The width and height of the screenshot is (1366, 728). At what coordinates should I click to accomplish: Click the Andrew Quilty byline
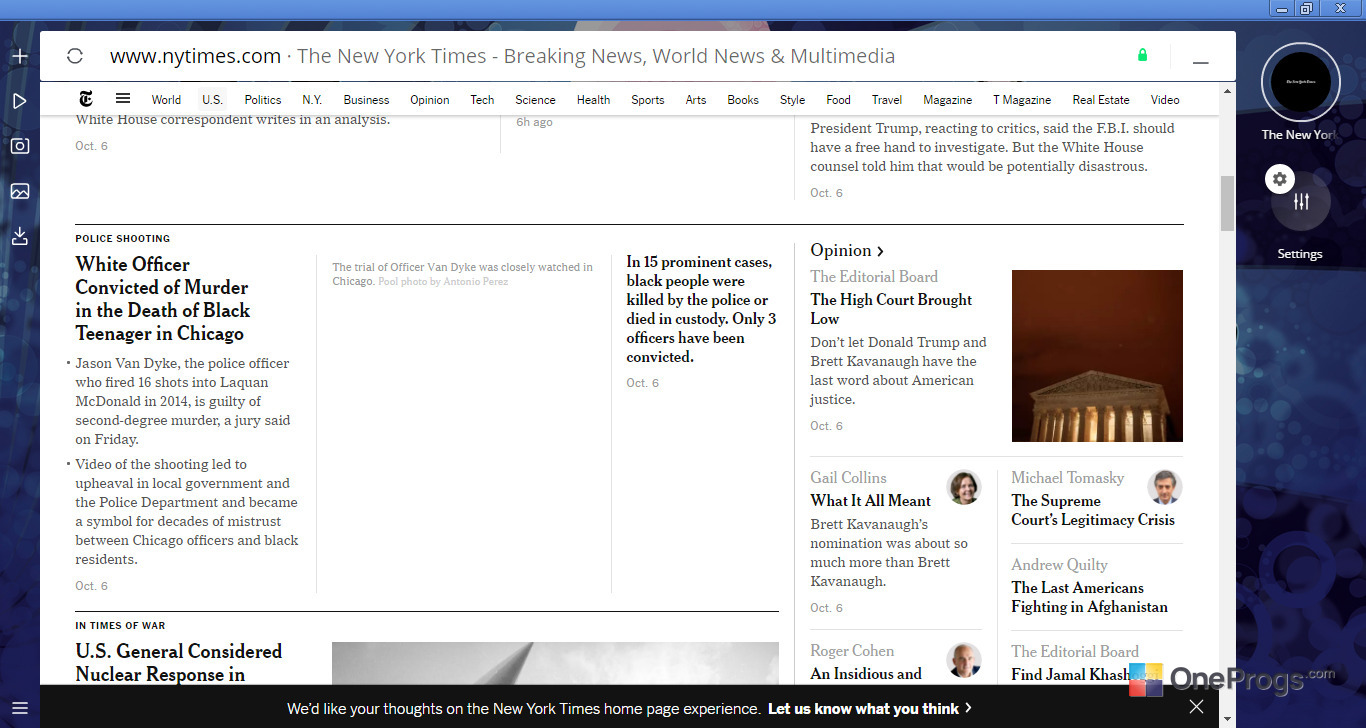[x=1059, y=565]
